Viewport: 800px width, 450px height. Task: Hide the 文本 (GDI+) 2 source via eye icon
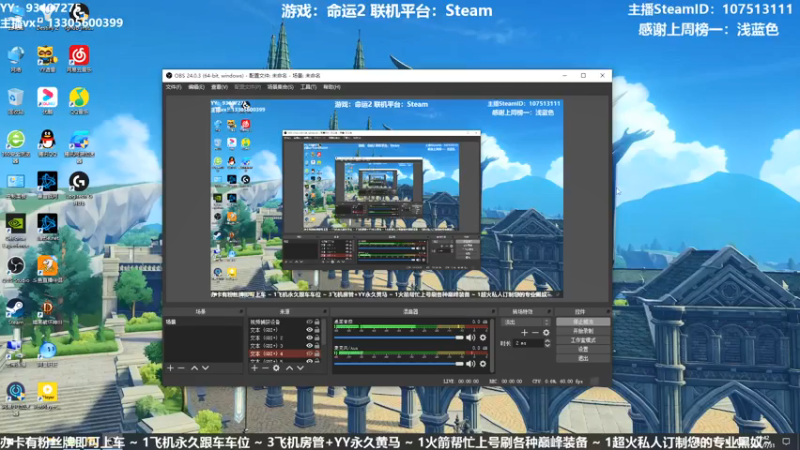click(309, 338)
